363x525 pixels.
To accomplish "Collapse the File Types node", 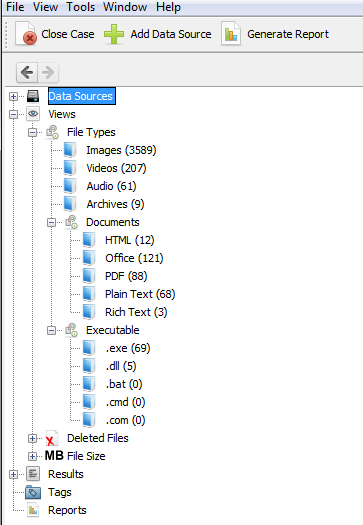I will [32, 133].
